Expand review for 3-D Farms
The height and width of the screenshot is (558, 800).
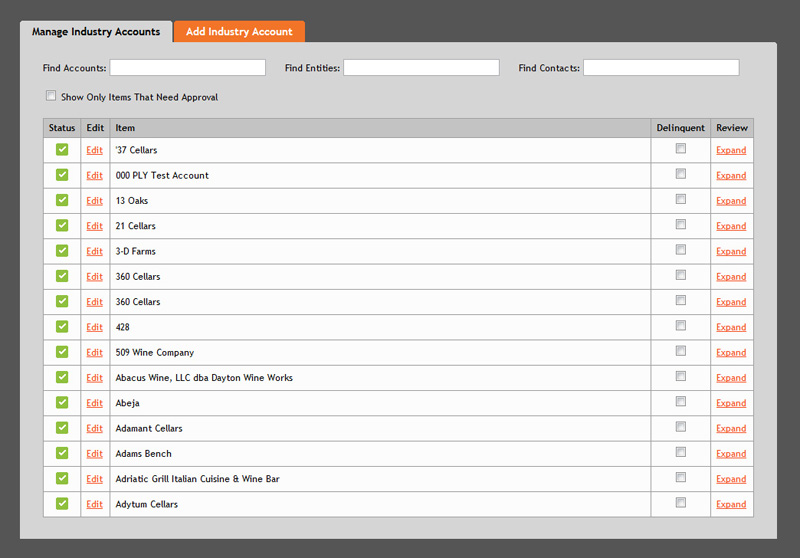(731, 251)
